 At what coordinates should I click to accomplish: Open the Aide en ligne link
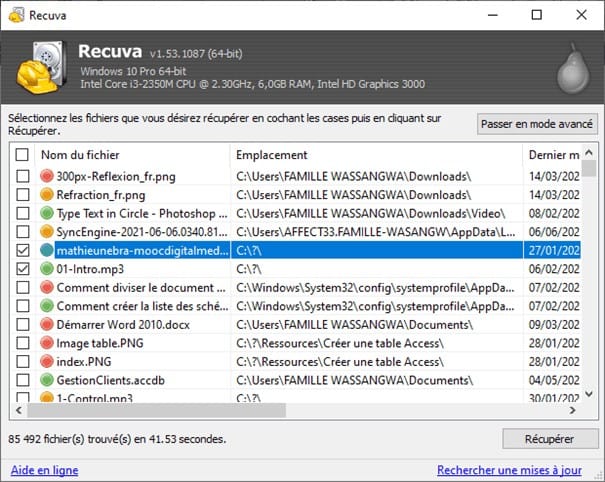point(44,470)
